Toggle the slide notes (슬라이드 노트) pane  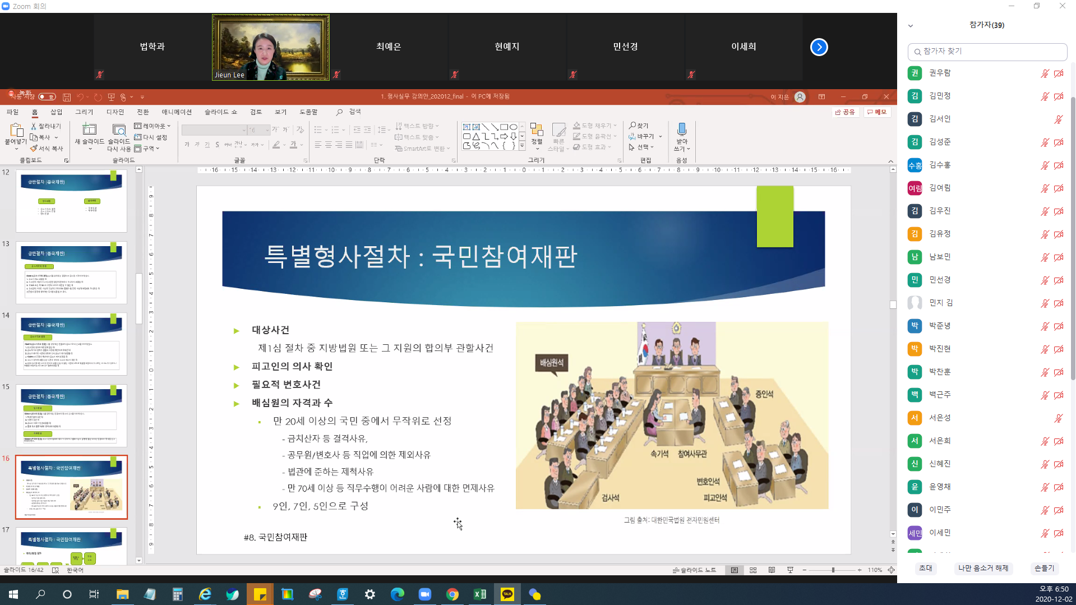[694, 570]
